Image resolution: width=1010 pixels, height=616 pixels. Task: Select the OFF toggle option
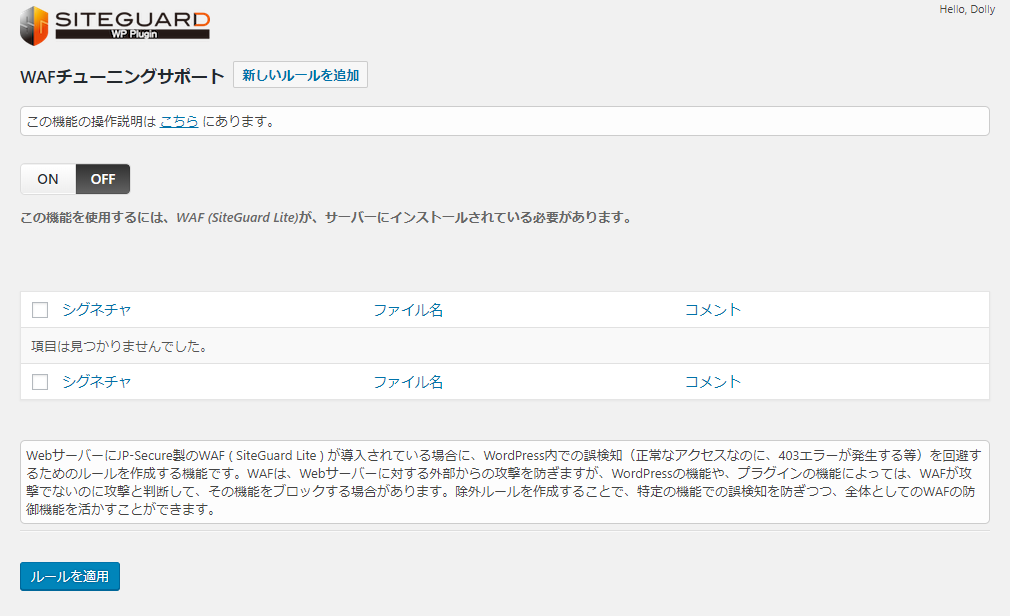coord(103,179)
